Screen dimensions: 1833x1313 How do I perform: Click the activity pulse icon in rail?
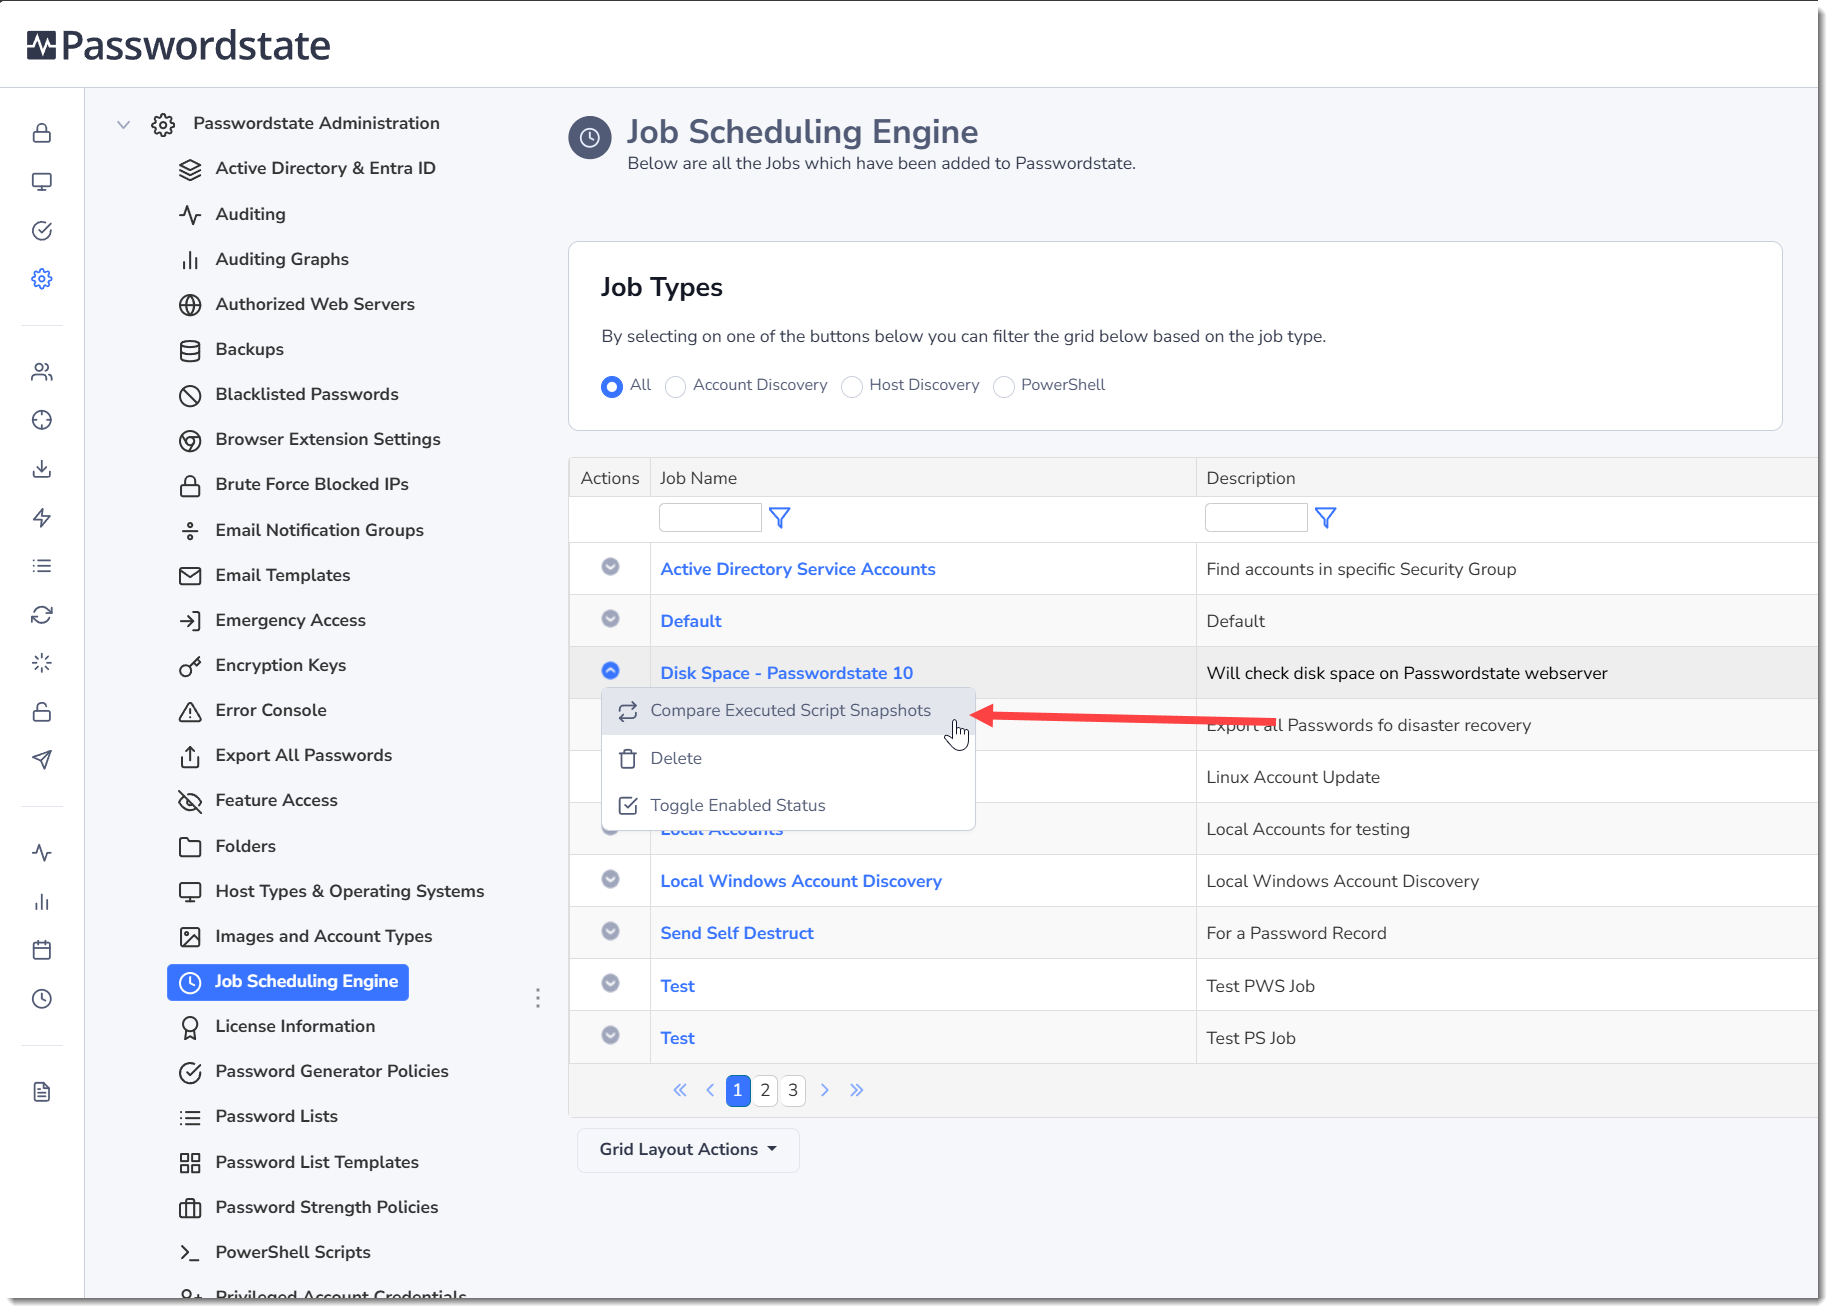point(42,853)
